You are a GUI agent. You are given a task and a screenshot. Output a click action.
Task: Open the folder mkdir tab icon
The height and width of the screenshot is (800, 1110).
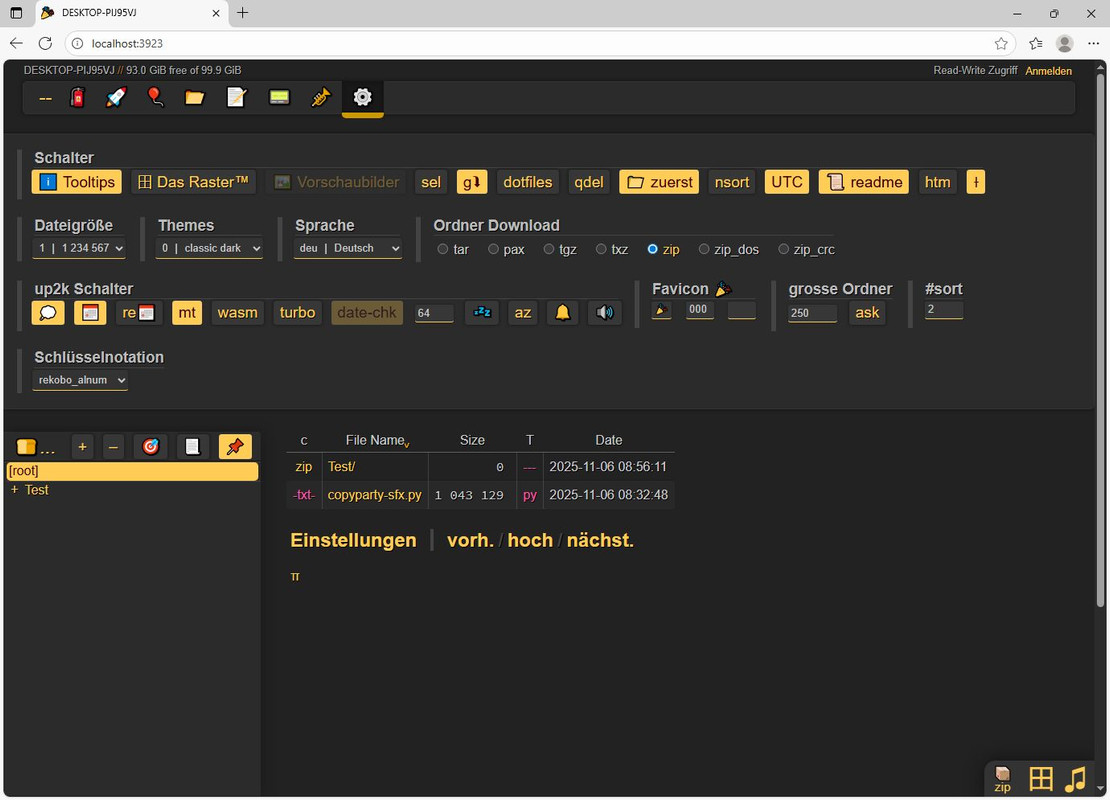(x=195, y=98)
